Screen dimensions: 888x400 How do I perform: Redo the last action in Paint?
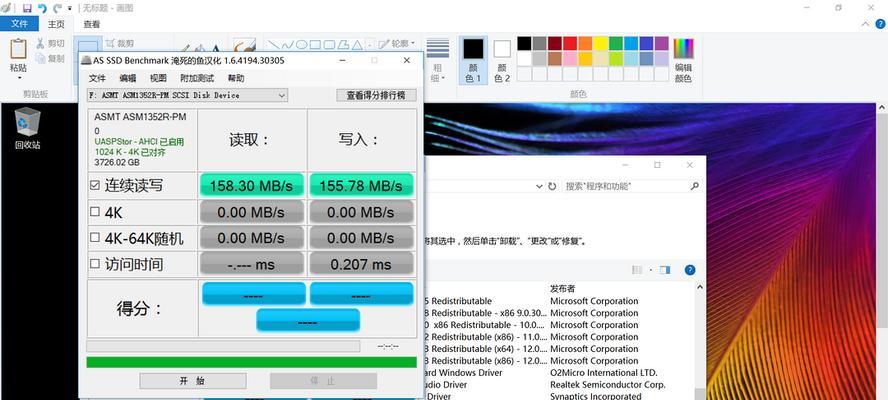(x=57, y=8)
